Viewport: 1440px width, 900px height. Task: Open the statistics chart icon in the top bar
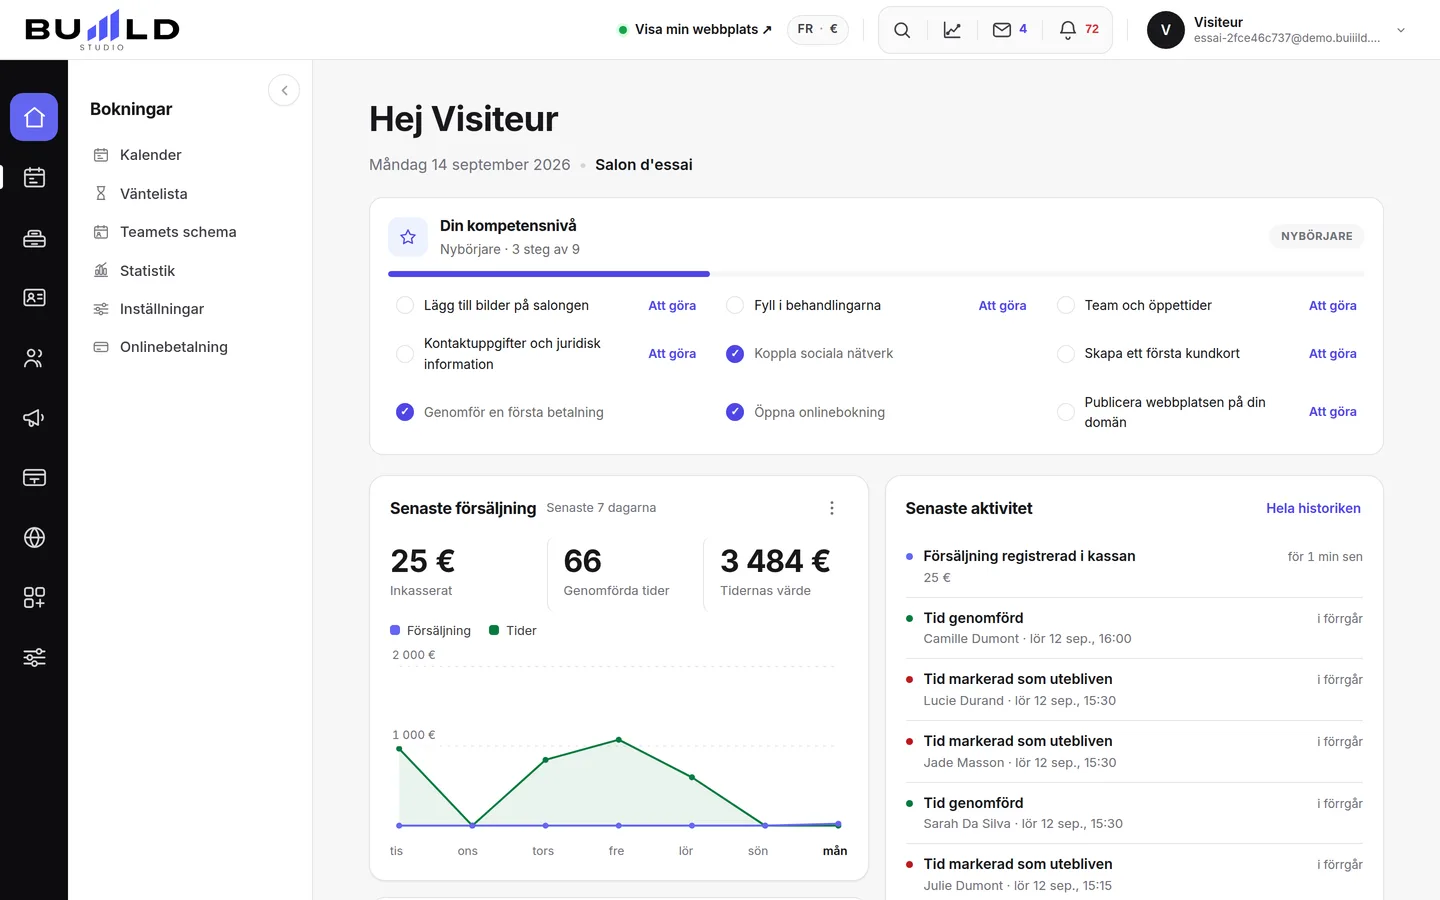click(x=952, y=30)
